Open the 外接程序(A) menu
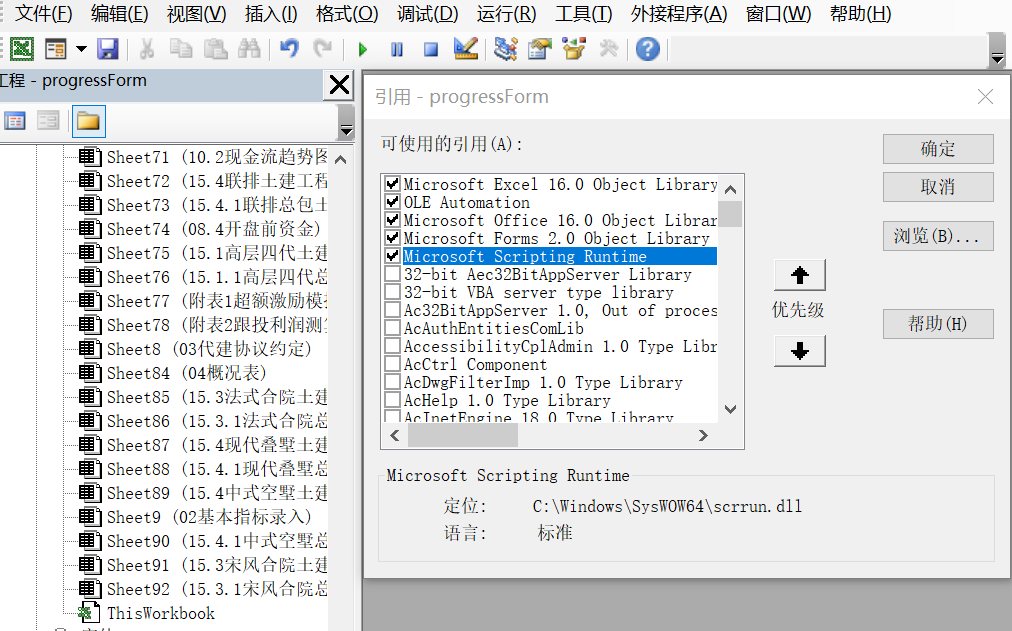Viewport: 1012px width, 631px height. (679, 14)
